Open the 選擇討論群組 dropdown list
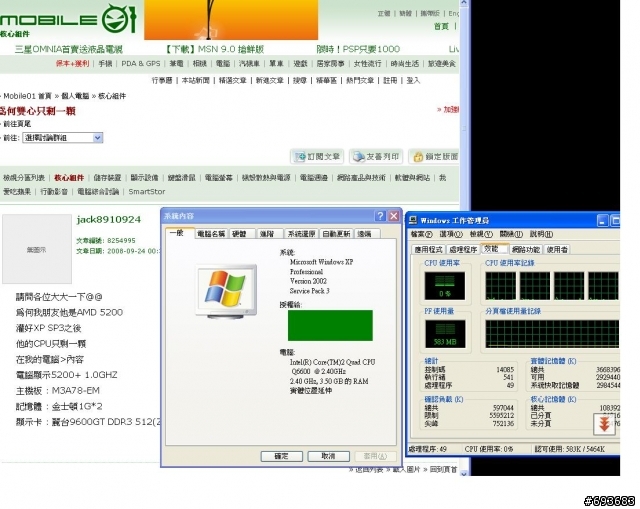 [x=62, y=138]
